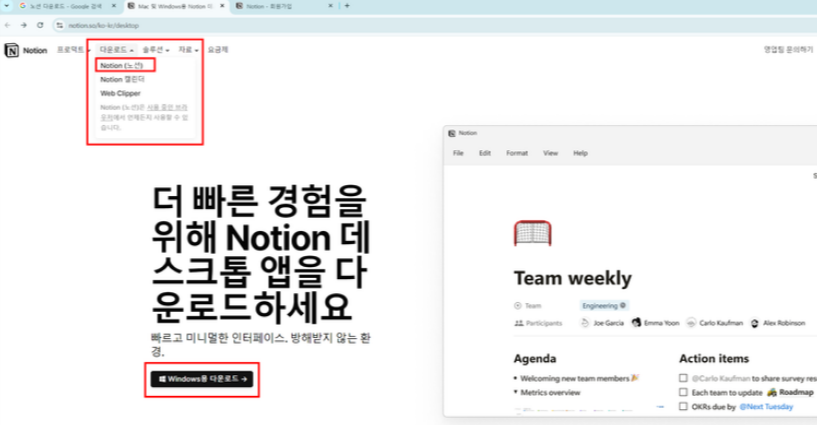Image resolution: width=817 pixels, height=425 pixels.
Task: Click Carlo Kaufman avatar
Action: click(691, 323)
